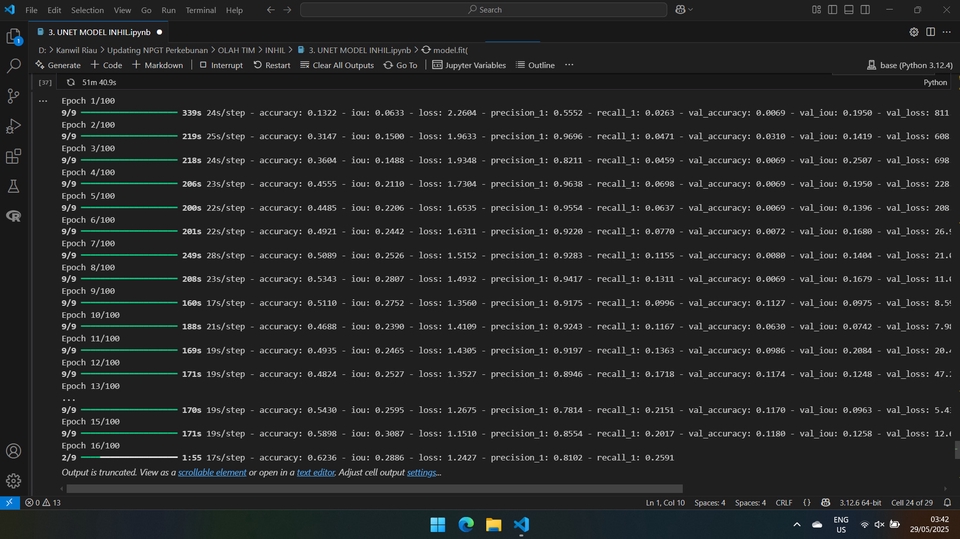The height and width of the screenshot is (539, 960).
Task: Clear All Outputs
Action: [x=337, y=65]
